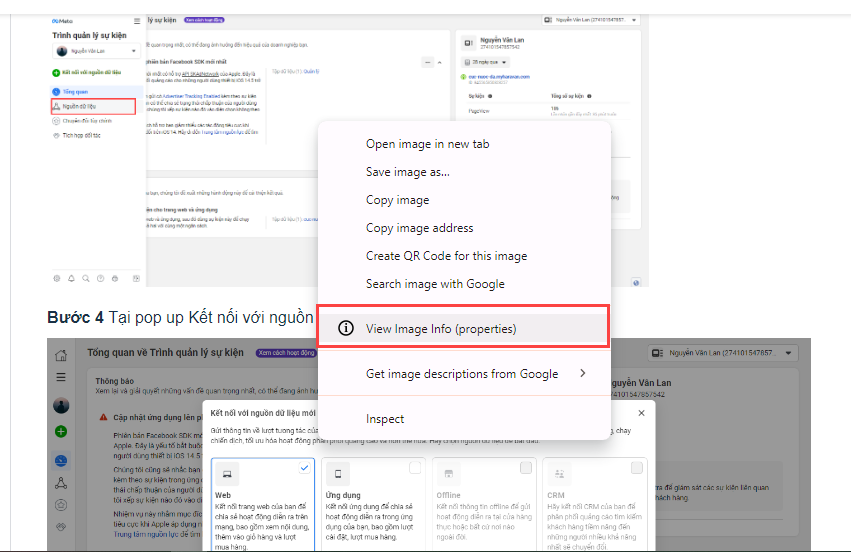Check the Offline option checkbox
Image resolution: width=851 pixels, height=552 pixels.
pos(526,468)
